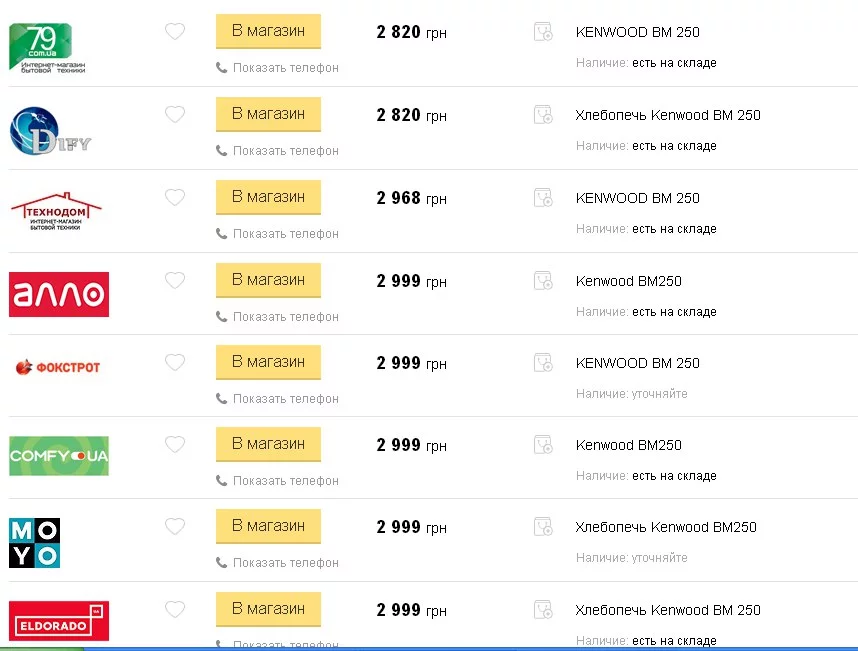858x651 pixels.
Task: Click the Comfy UA store logo
Action: 59,457
